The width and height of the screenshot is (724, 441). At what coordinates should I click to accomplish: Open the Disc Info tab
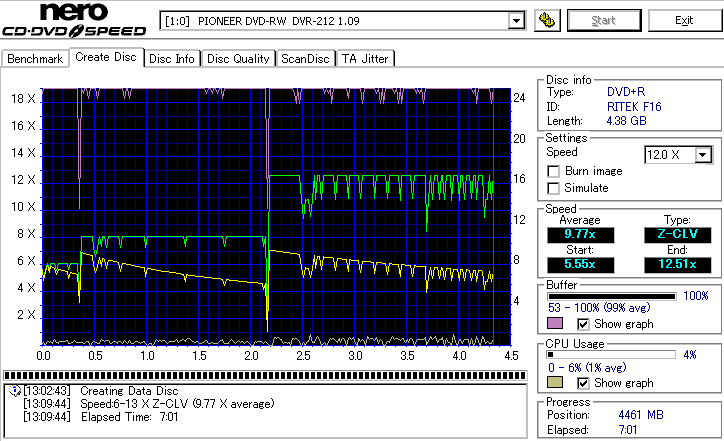tap(172, 59)
